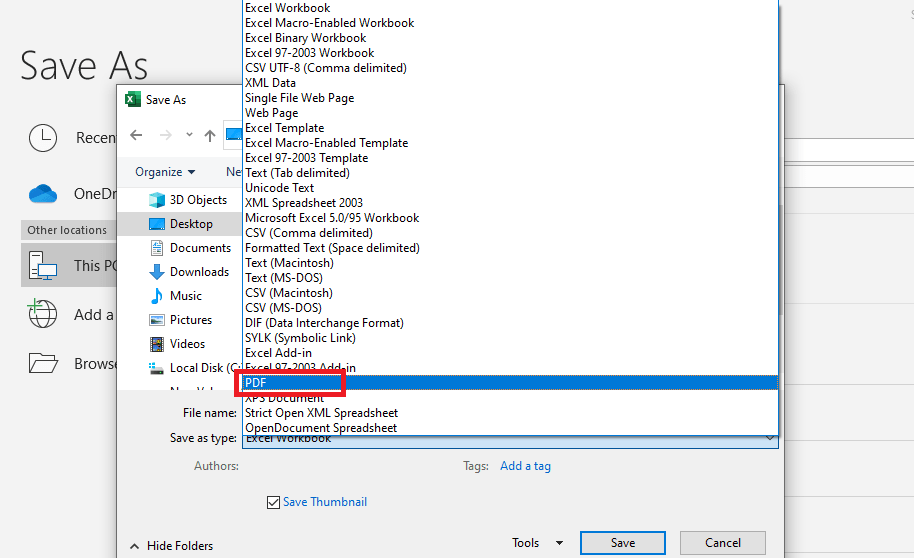This screenshot has height=558, width=914.
Task: Toggle Save Thumbnail checkbox
Action: [273, 502]
